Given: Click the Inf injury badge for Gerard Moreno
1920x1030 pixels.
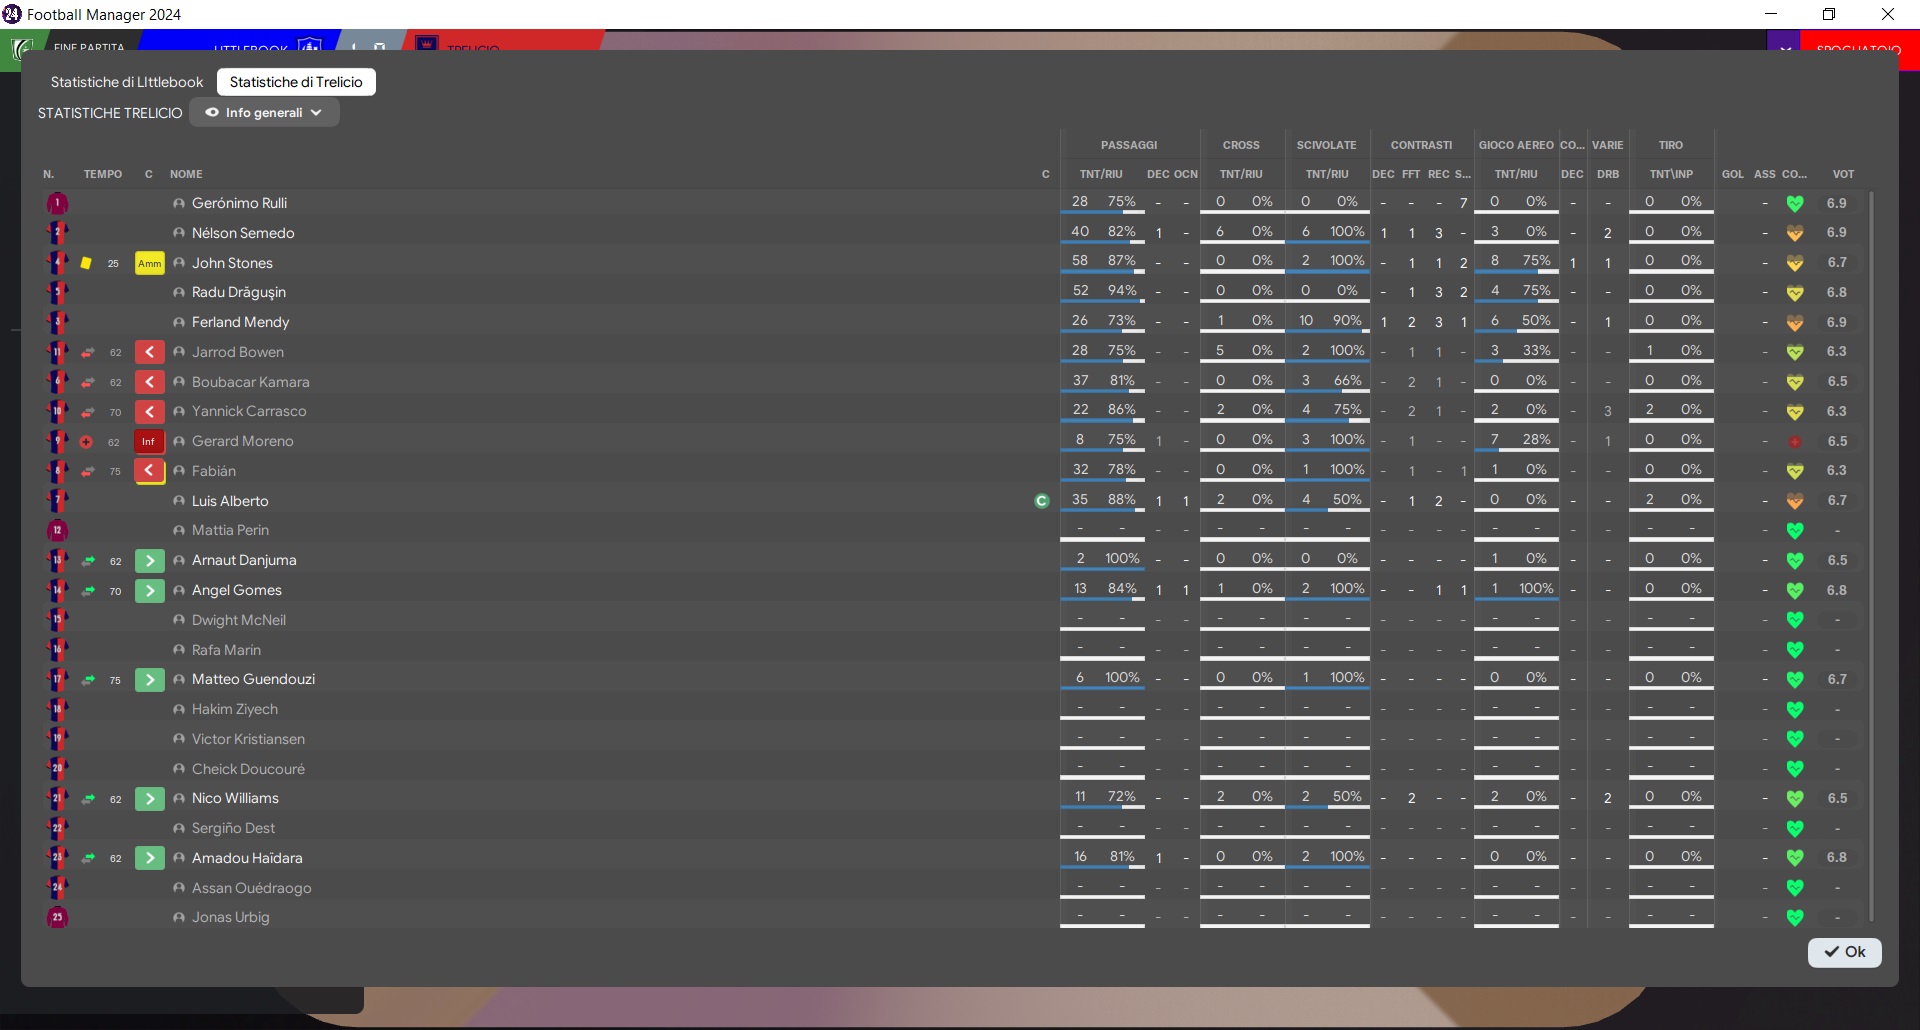Looking at the screenshot, I should pyautogui.click(x=149, y=441).
